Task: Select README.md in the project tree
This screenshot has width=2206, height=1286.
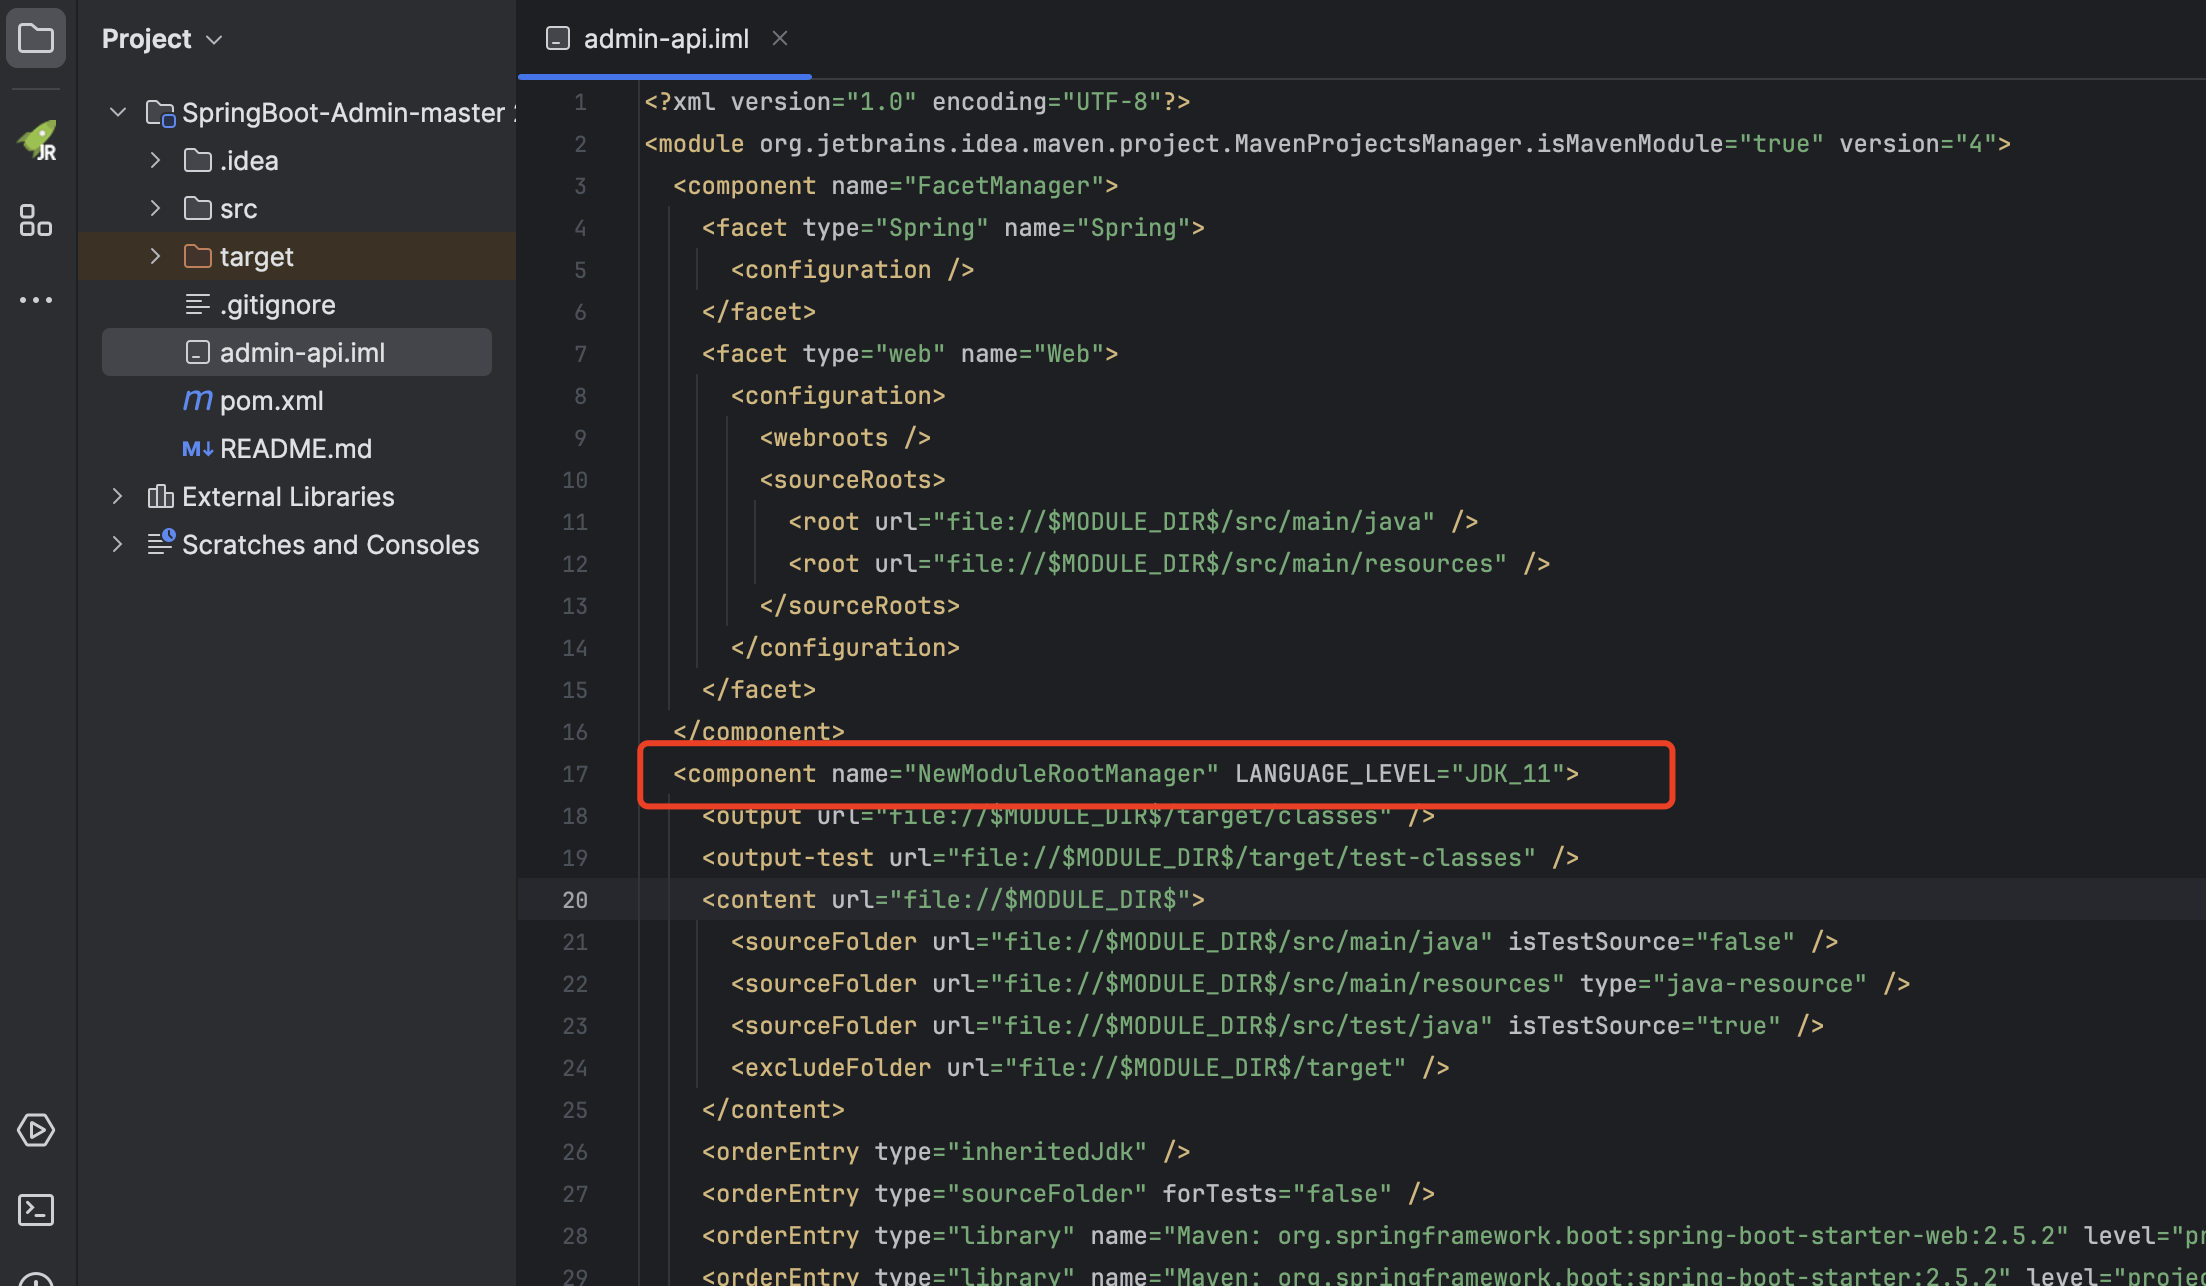Action: pyautogui.click(x=297, y=448)
